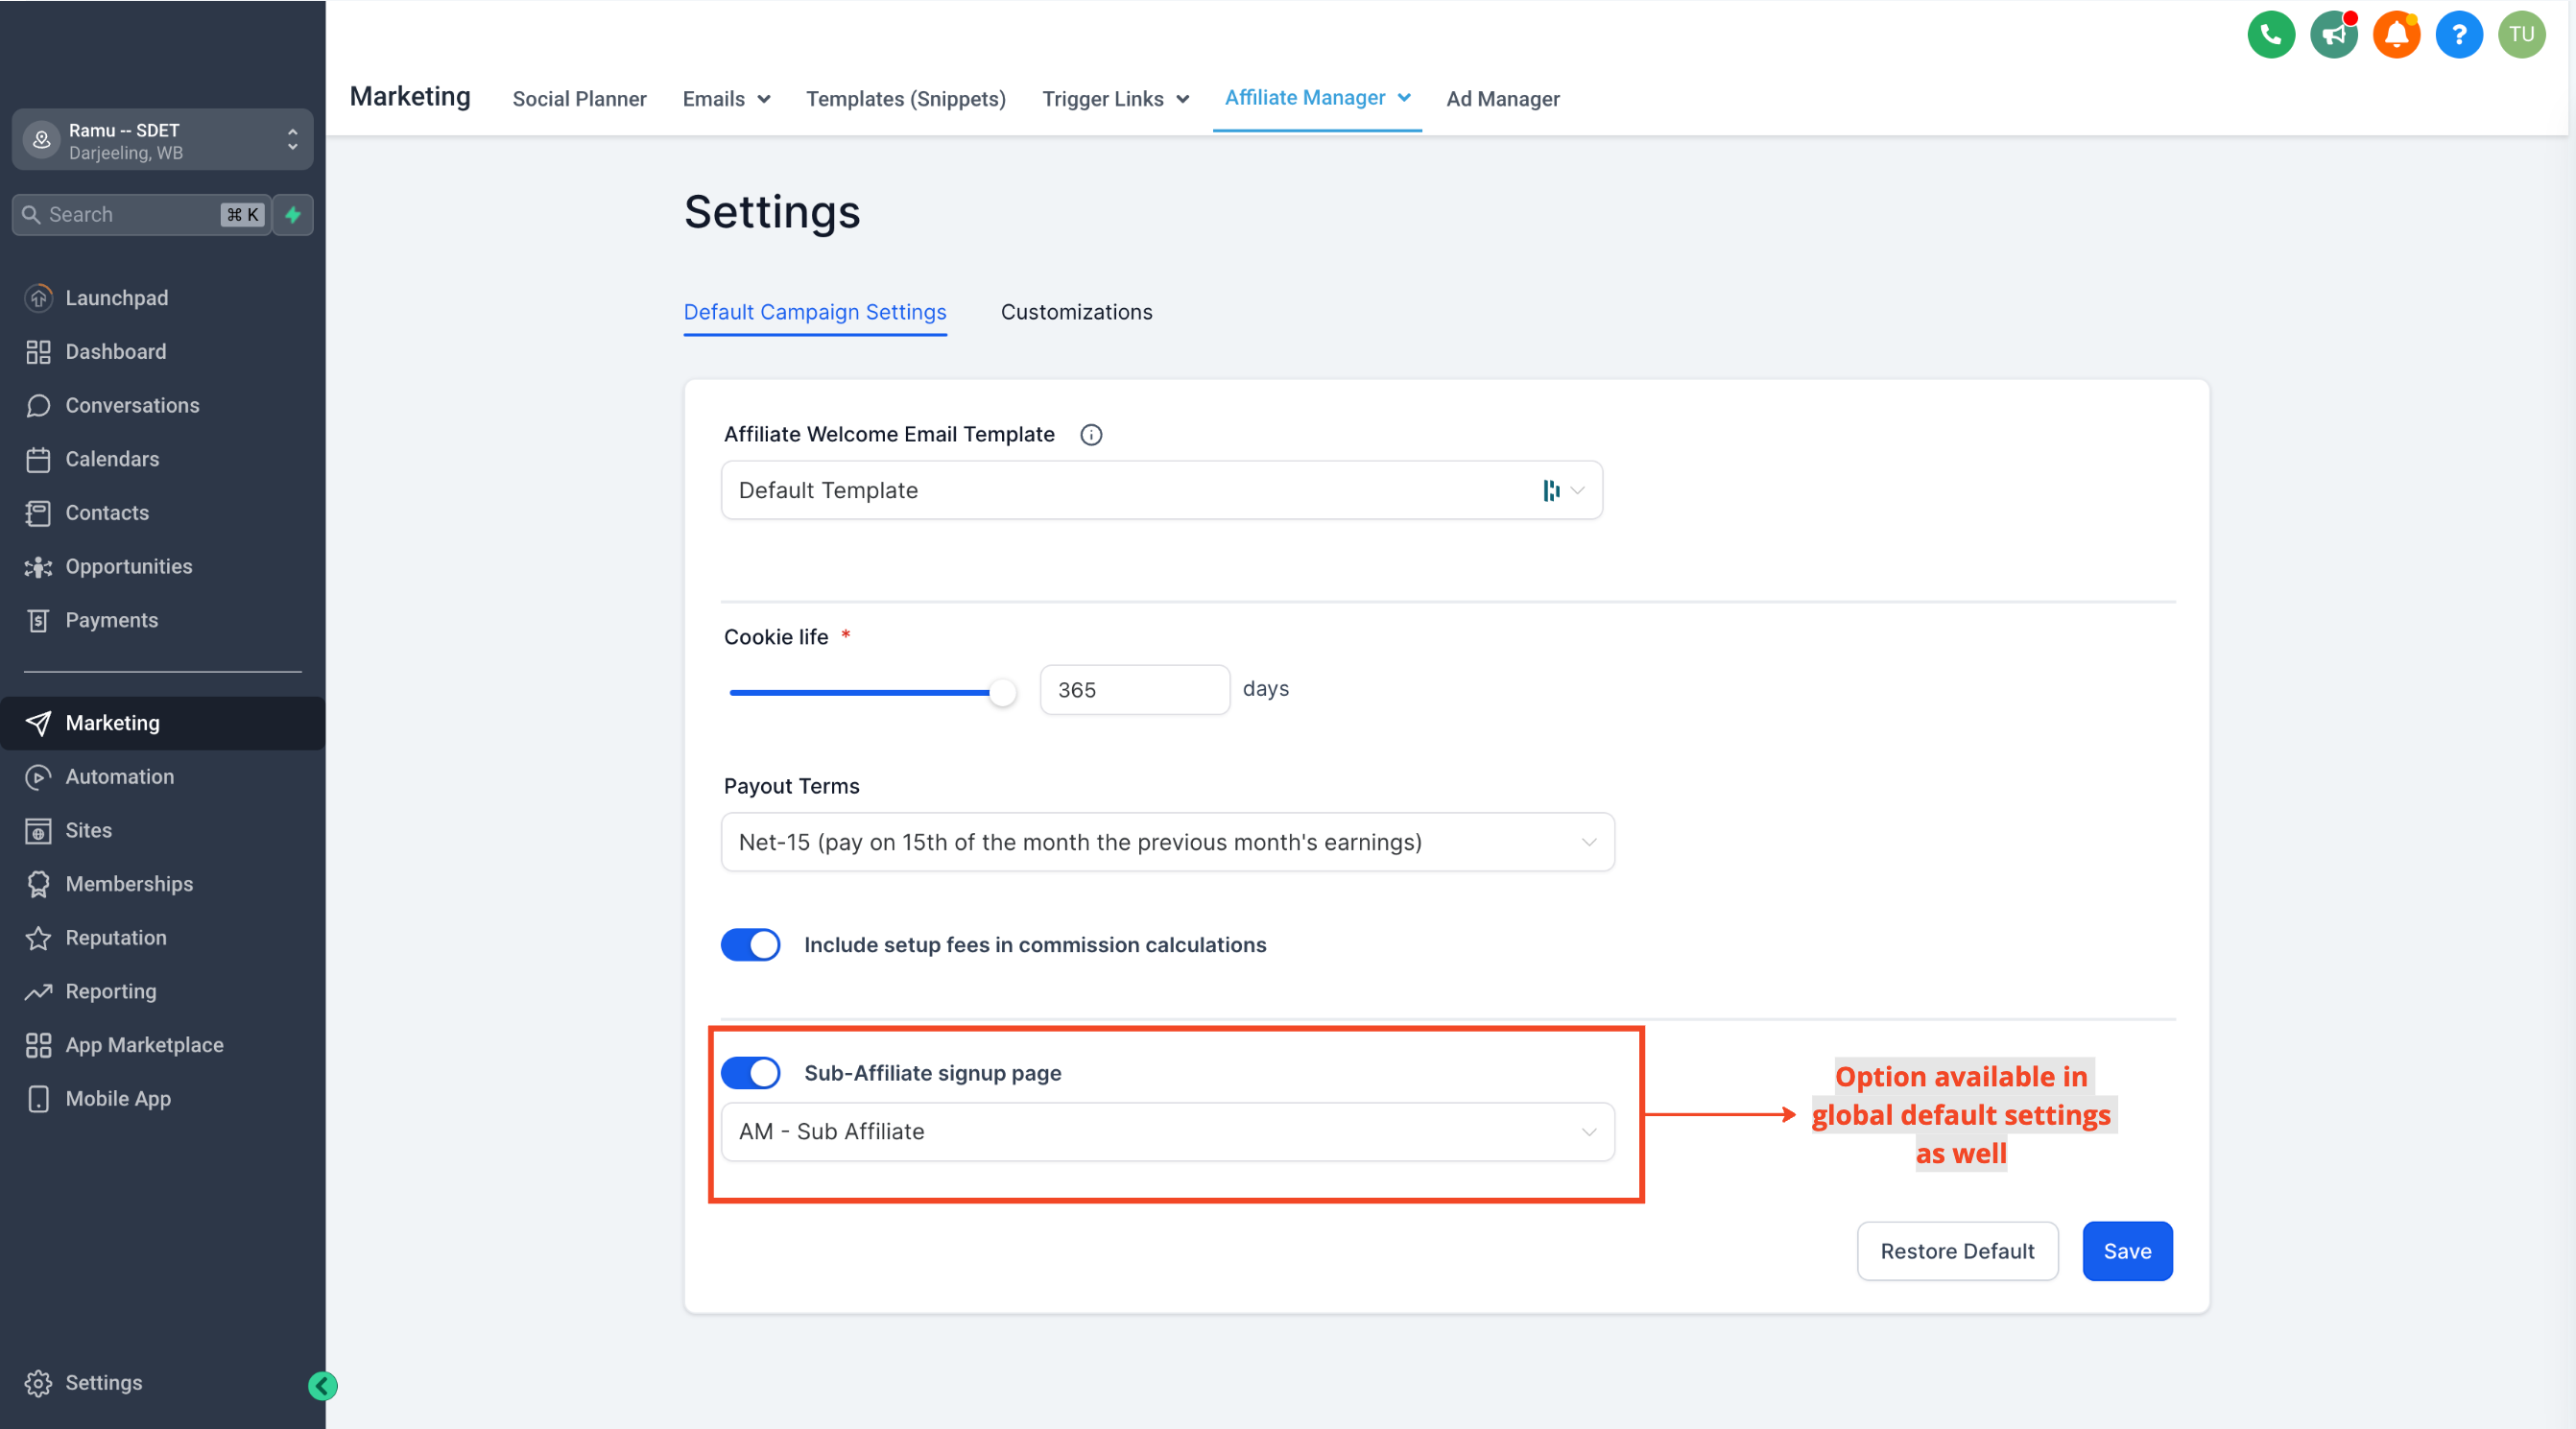Disable Include setup fees in commission toggle
Image resolution: width=2576 pixels, height=1429 pixels.
click(x=750, y=944)
